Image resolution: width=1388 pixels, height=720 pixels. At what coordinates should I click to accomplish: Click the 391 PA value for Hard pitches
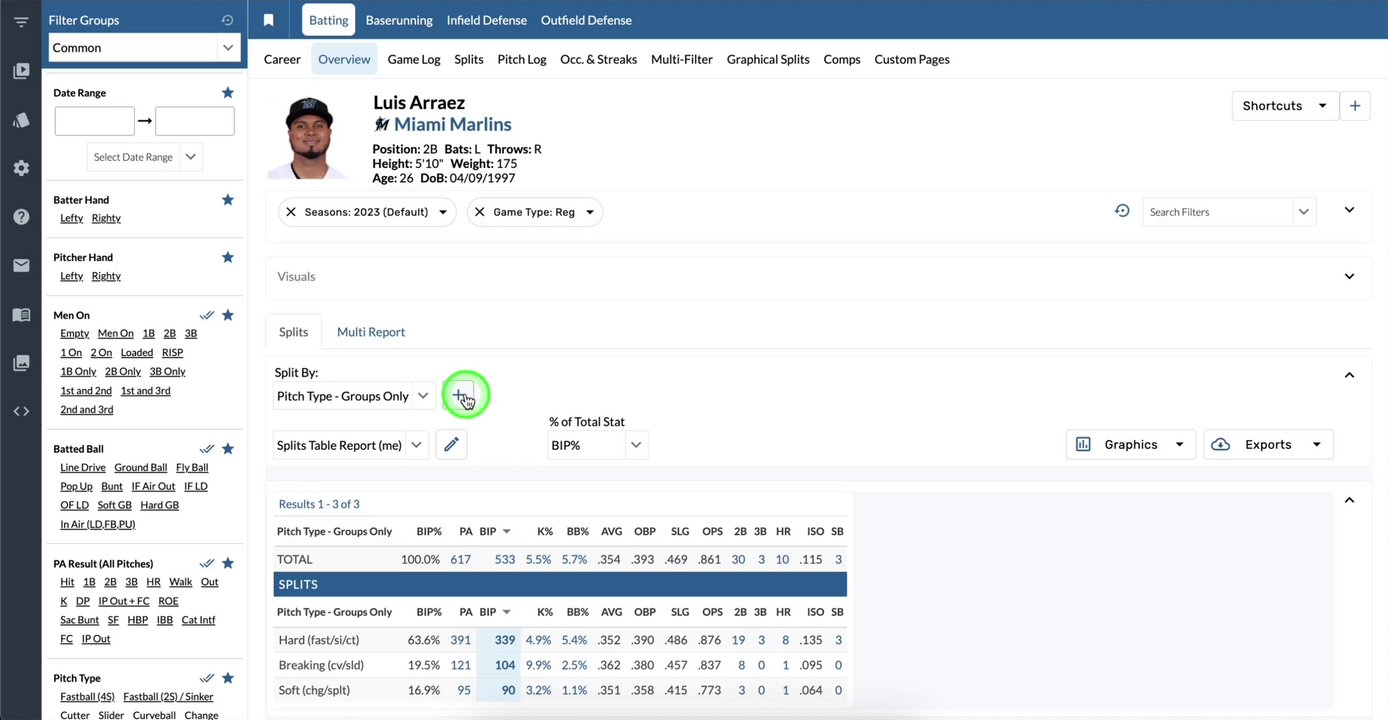(460, 640)
